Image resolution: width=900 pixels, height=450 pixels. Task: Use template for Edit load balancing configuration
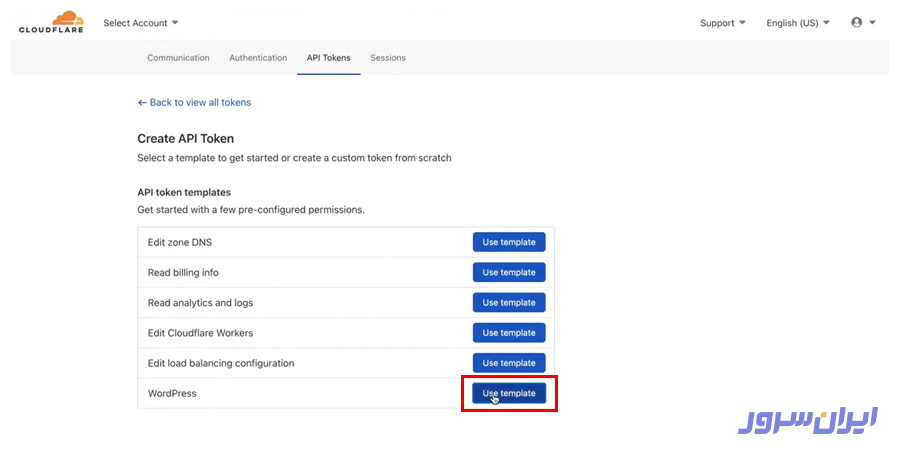509,363
